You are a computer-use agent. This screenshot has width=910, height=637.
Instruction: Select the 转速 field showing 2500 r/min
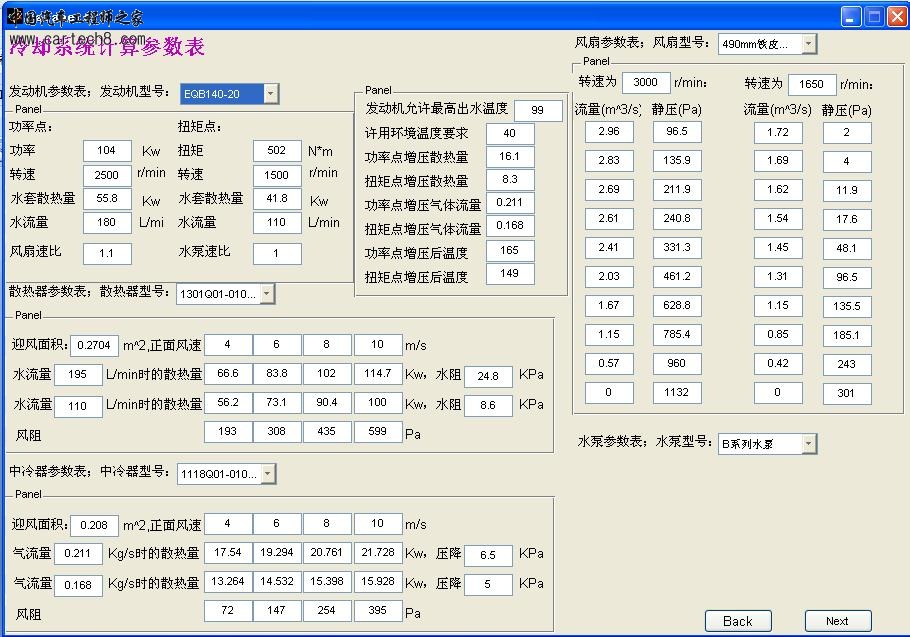(106, 174)
